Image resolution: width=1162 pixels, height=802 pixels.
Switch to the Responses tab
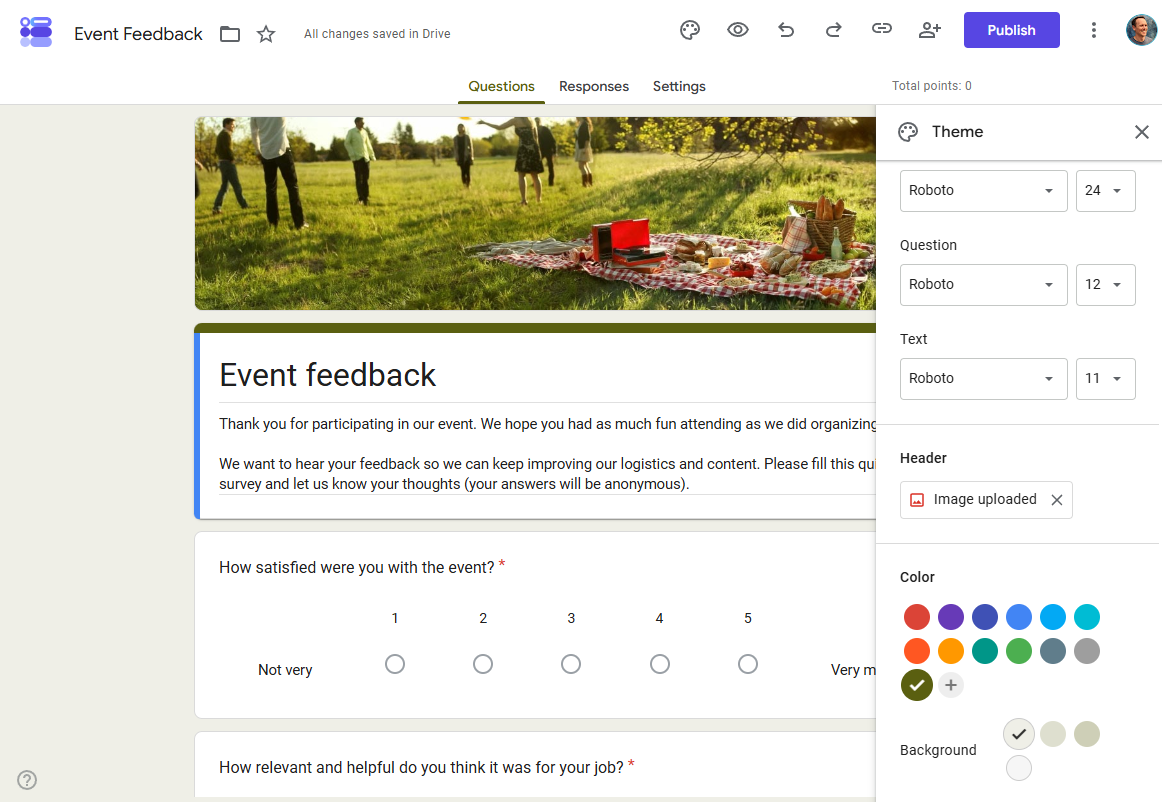tap(594, 86)
